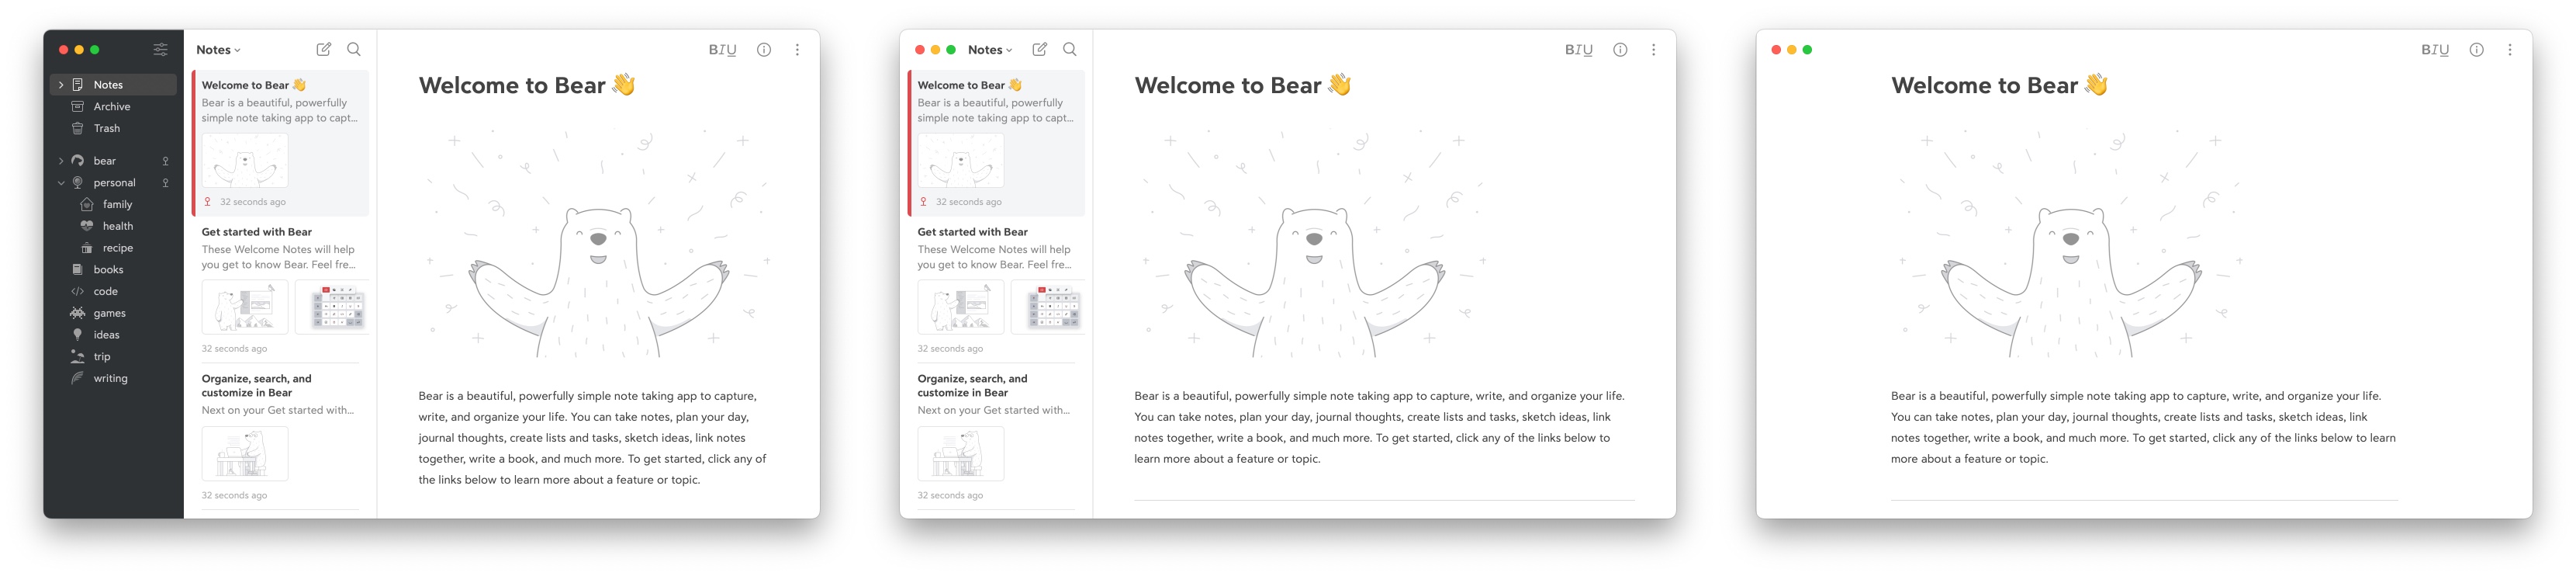2576x576 pixels.
Task: Open the Archive folder in the sidebar
Action: [x=111, y=107]
